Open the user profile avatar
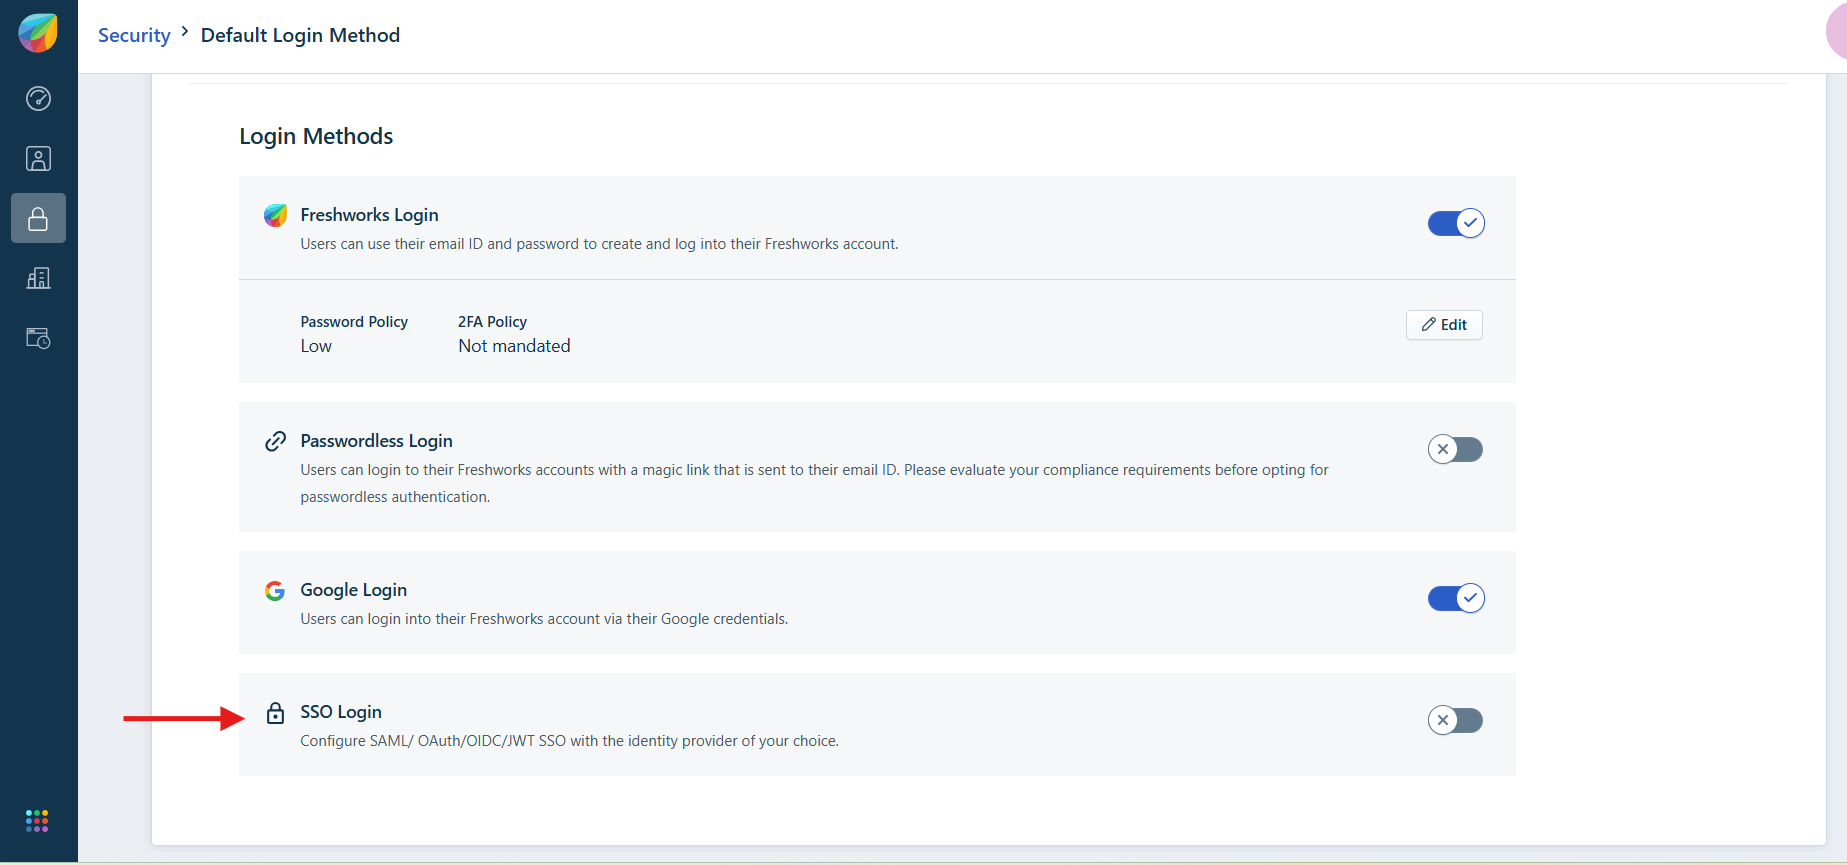Image resolution: width=1847 pixels, height=865 pixels. pyautogui.click(x=1837, y=32)
